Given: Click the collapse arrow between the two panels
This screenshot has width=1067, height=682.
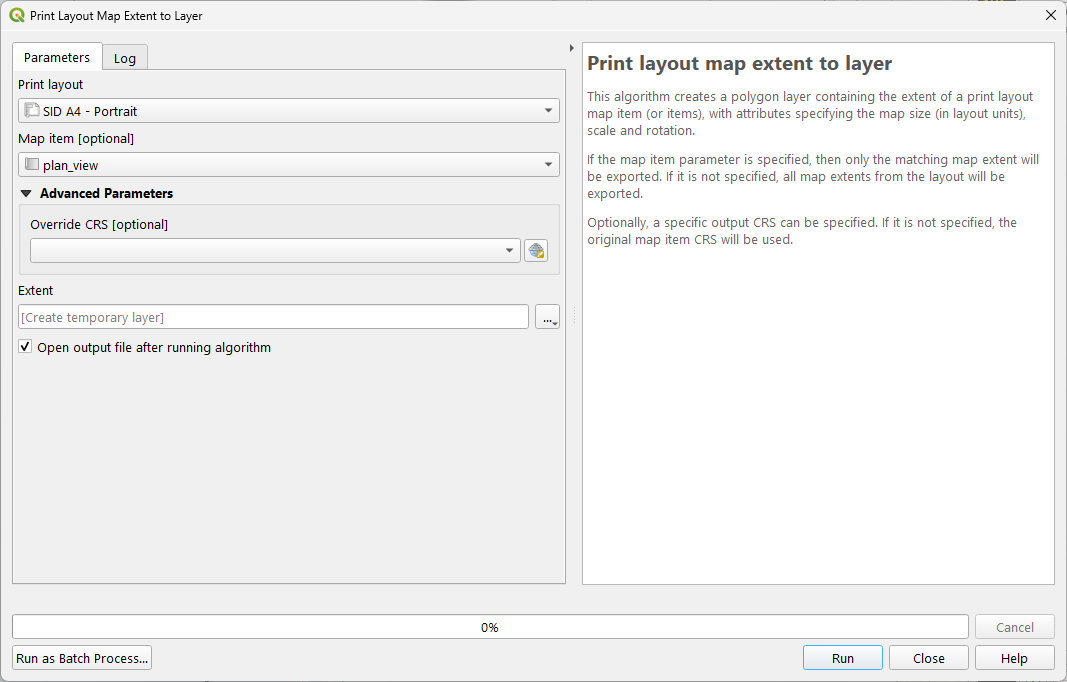Looking at the screenshot, I should [571, 46].
